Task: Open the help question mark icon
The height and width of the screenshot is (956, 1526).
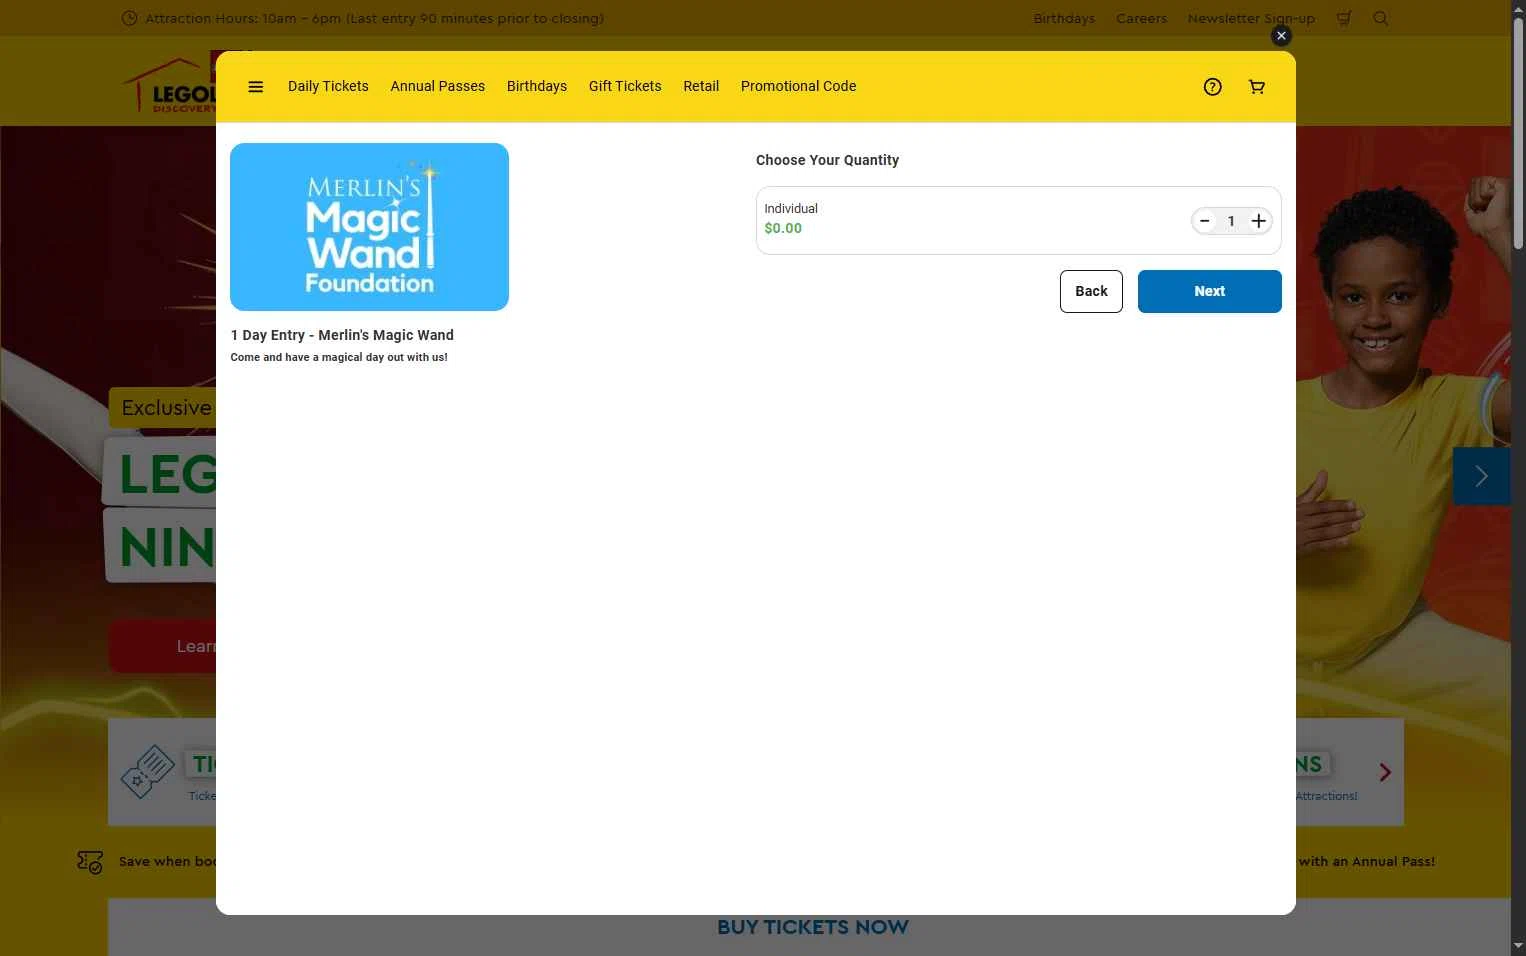Action: pos(1212,87)
